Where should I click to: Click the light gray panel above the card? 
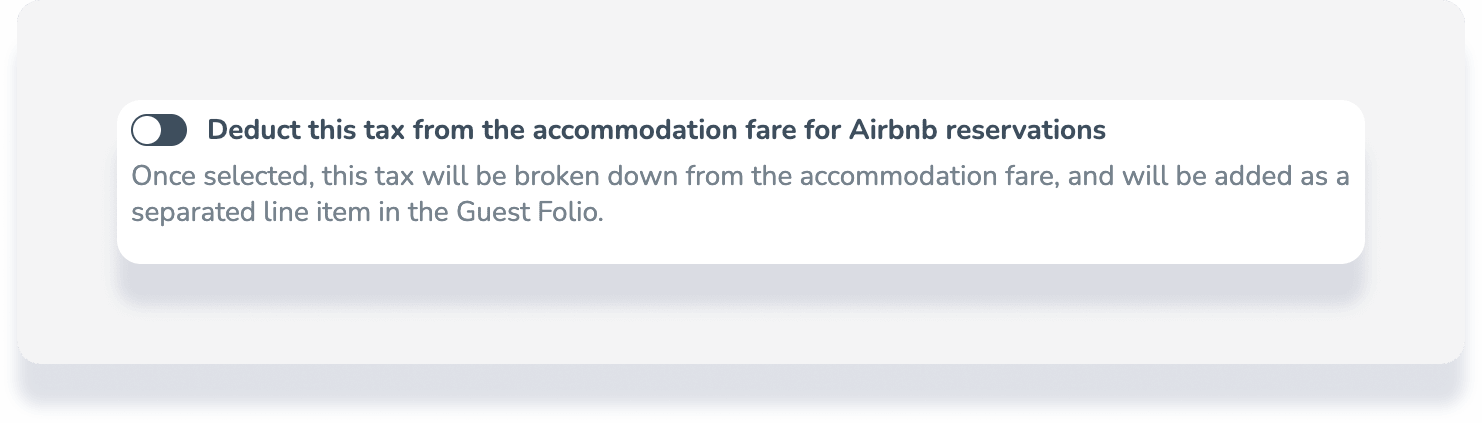point(740,50)
